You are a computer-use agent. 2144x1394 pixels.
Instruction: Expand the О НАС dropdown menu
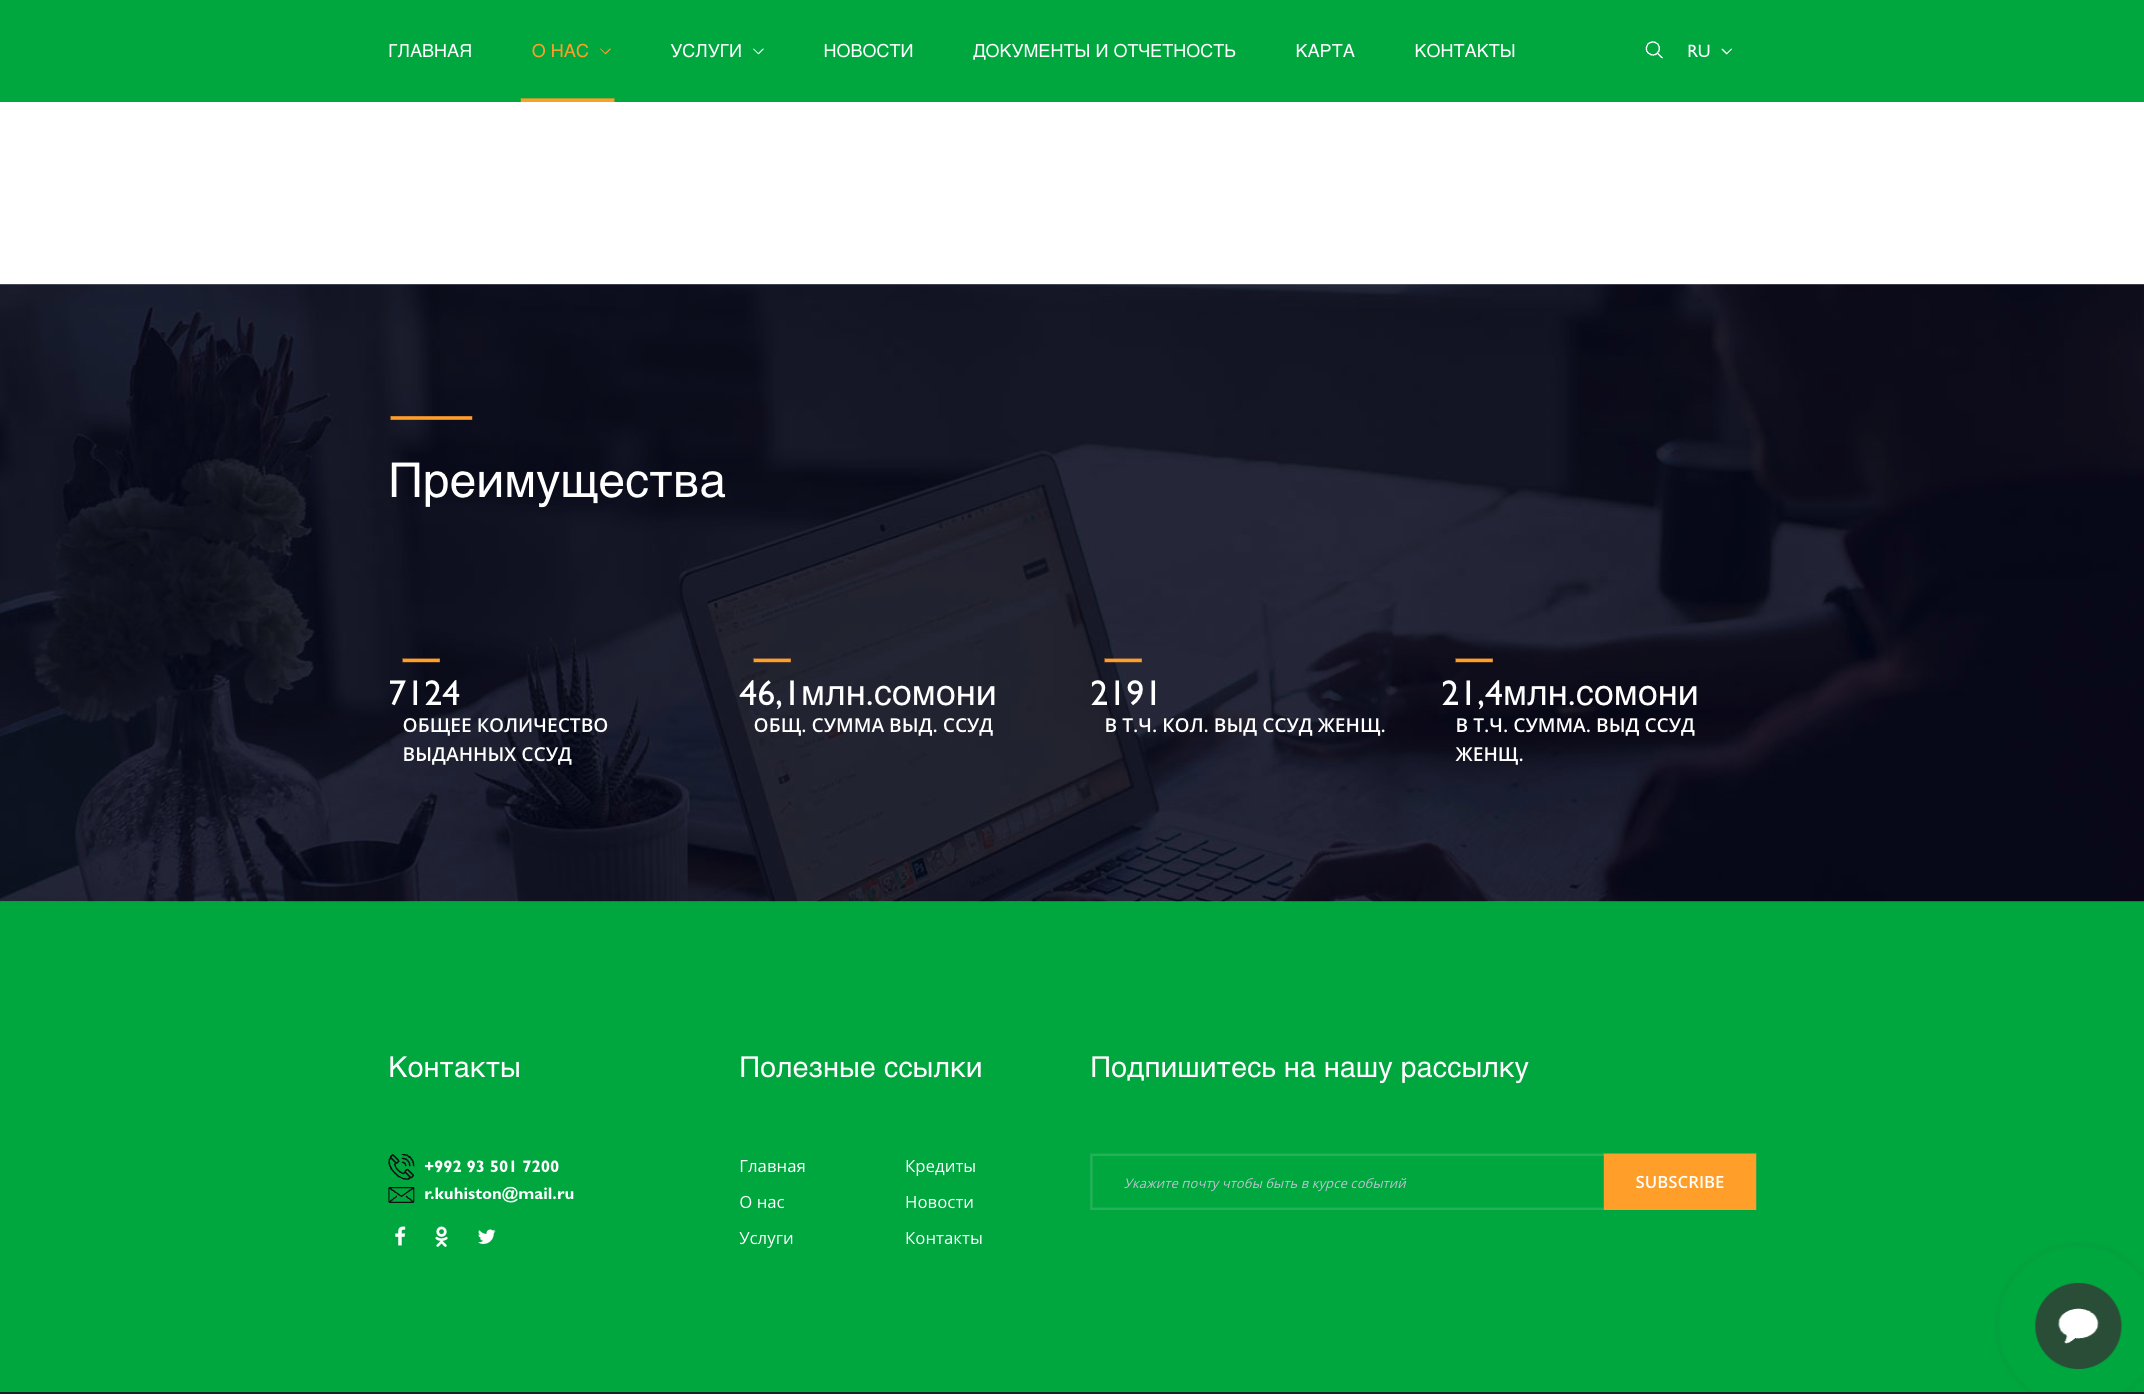(x=571, y=51)
